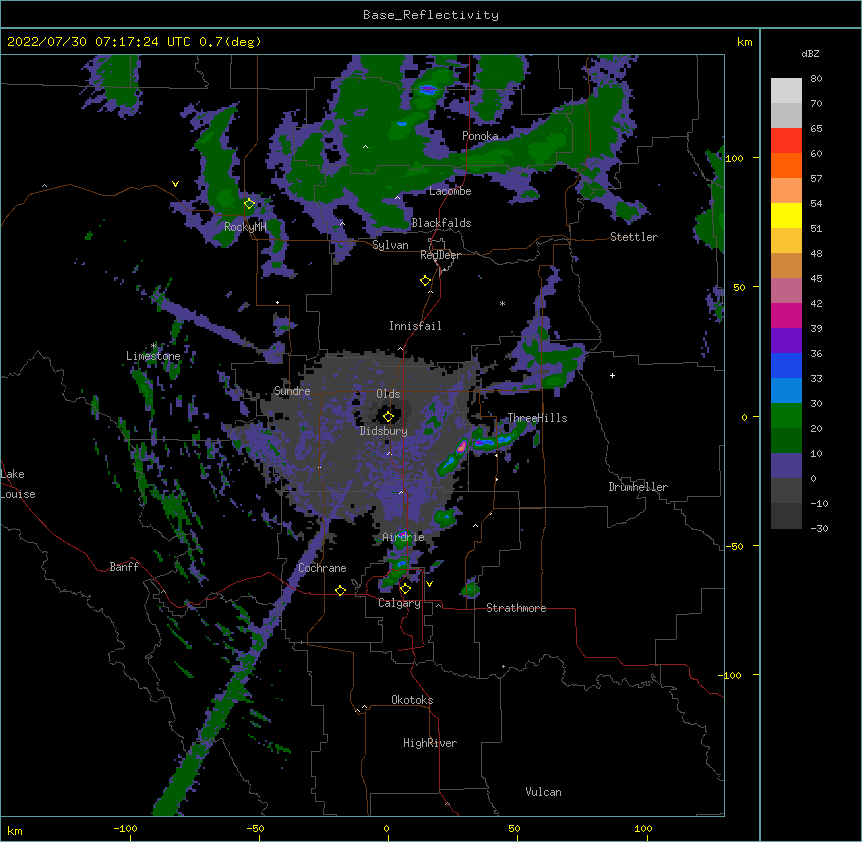
Task: Click the Lake Louise label
Action: coord(18,484)
